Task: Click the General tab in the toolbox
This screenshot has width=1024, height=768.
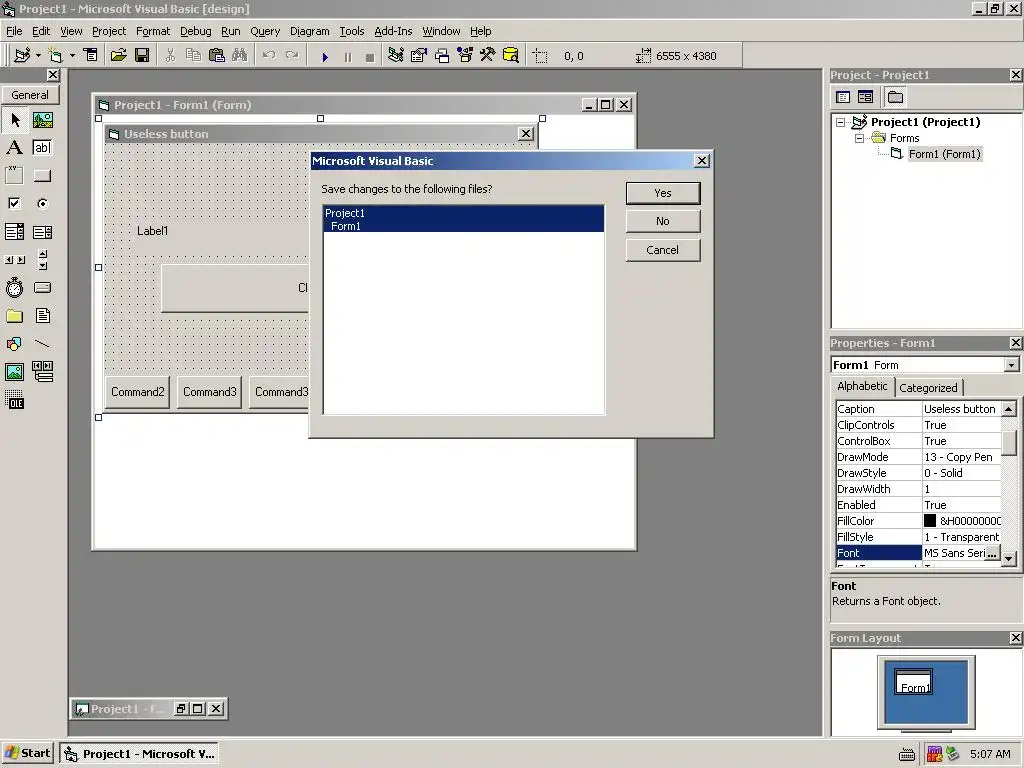Action: 30,95
